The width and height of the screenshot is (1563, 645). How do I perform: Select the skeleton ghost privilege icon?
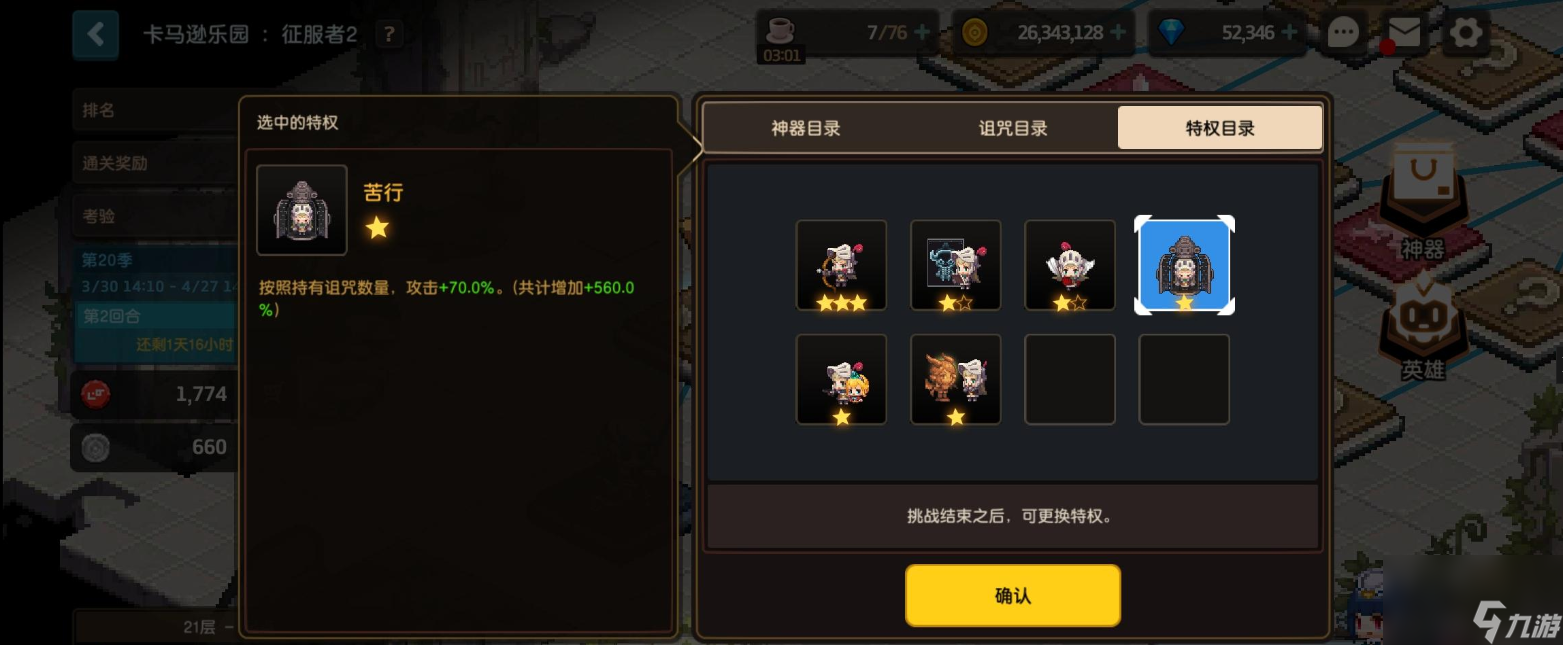click(x=955, y=265)
